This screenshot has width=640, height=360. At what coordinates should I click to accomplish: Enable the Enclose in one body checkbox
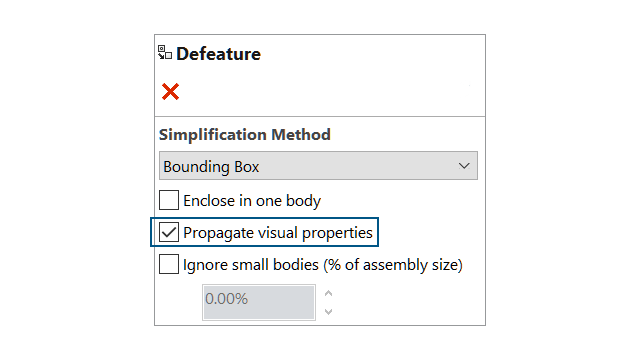point(169,200)
